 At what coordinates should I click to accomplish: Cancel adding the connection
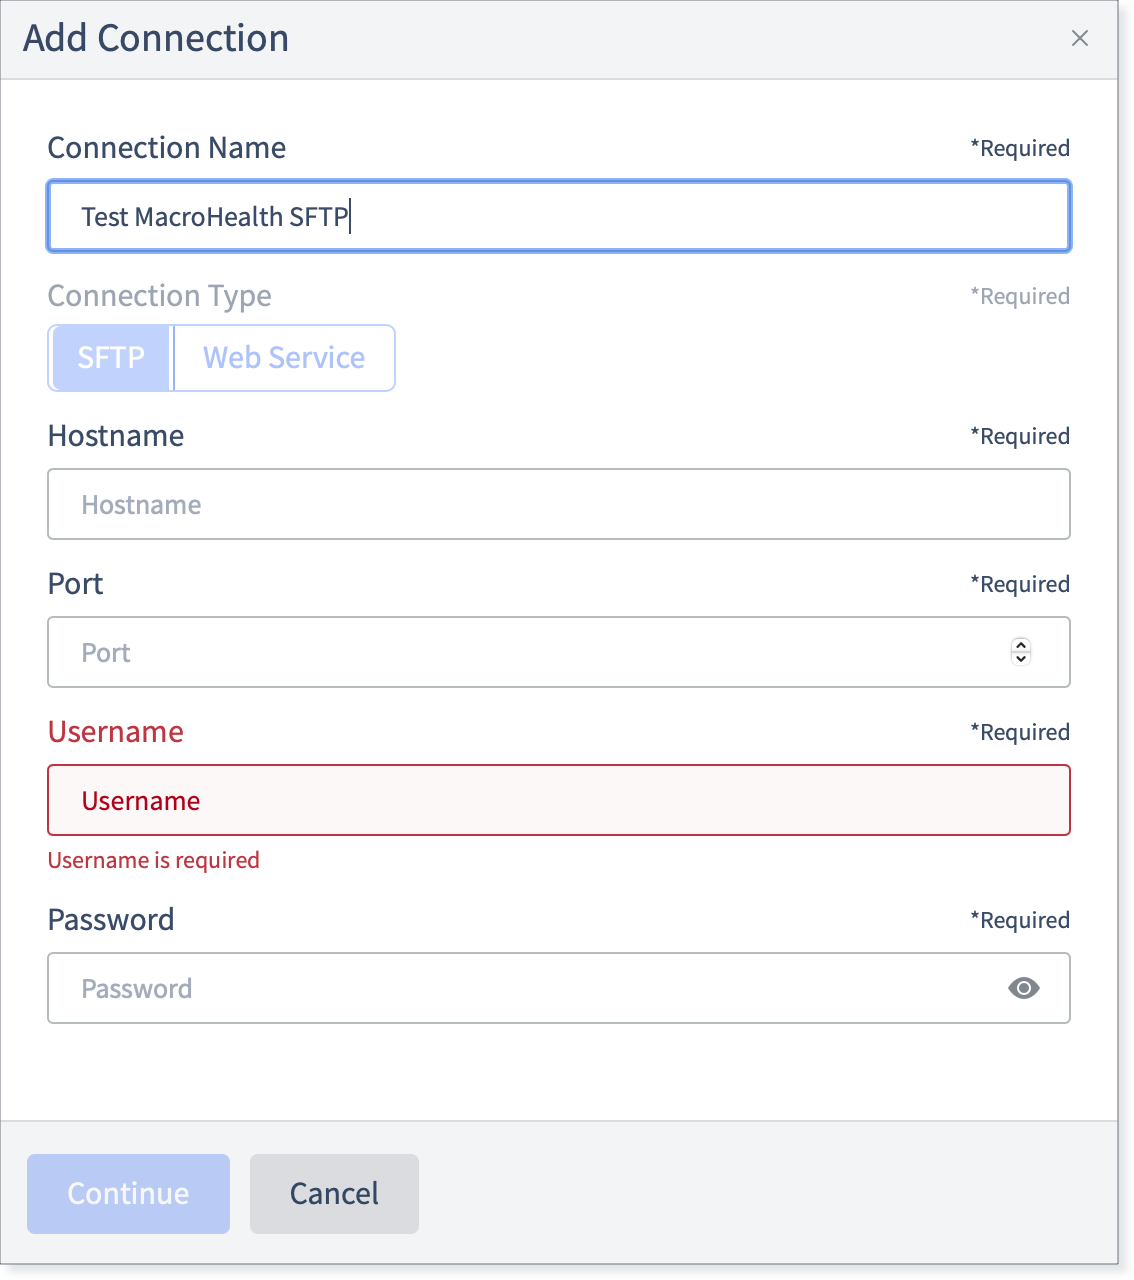334,1193
